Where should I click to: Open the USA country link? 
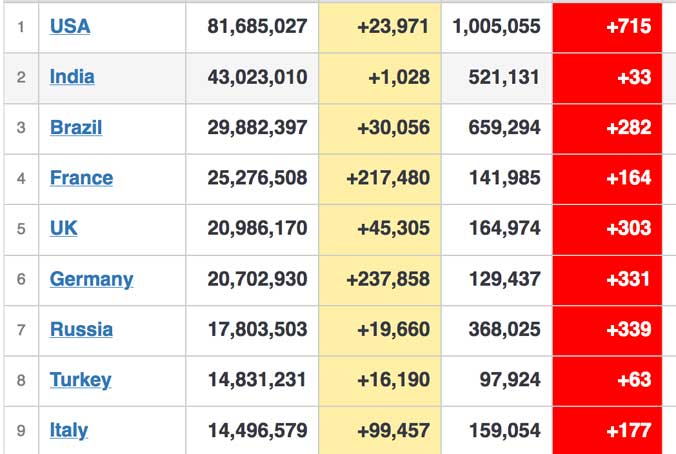pyautogui.click(x=70, y=26)
